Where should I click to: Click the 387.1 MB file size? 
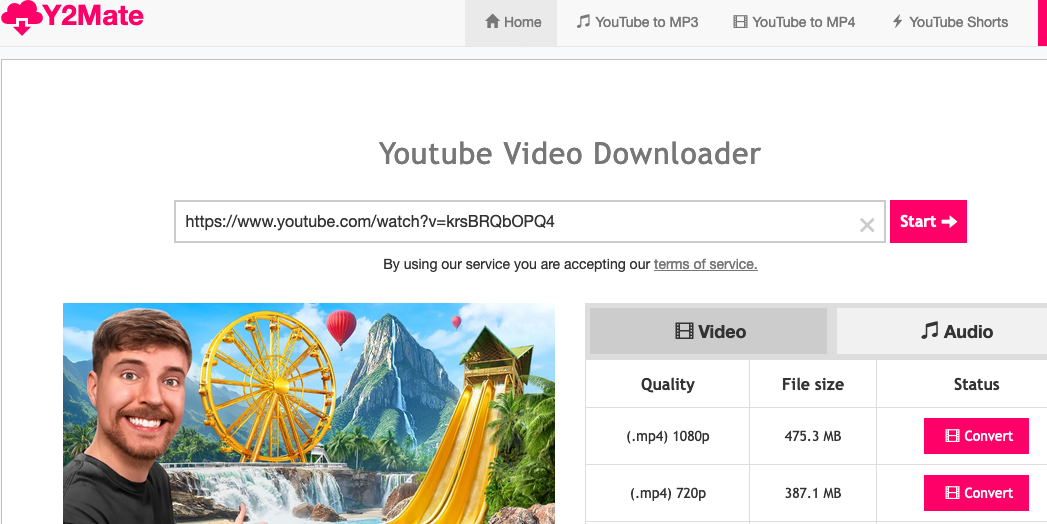813,493
